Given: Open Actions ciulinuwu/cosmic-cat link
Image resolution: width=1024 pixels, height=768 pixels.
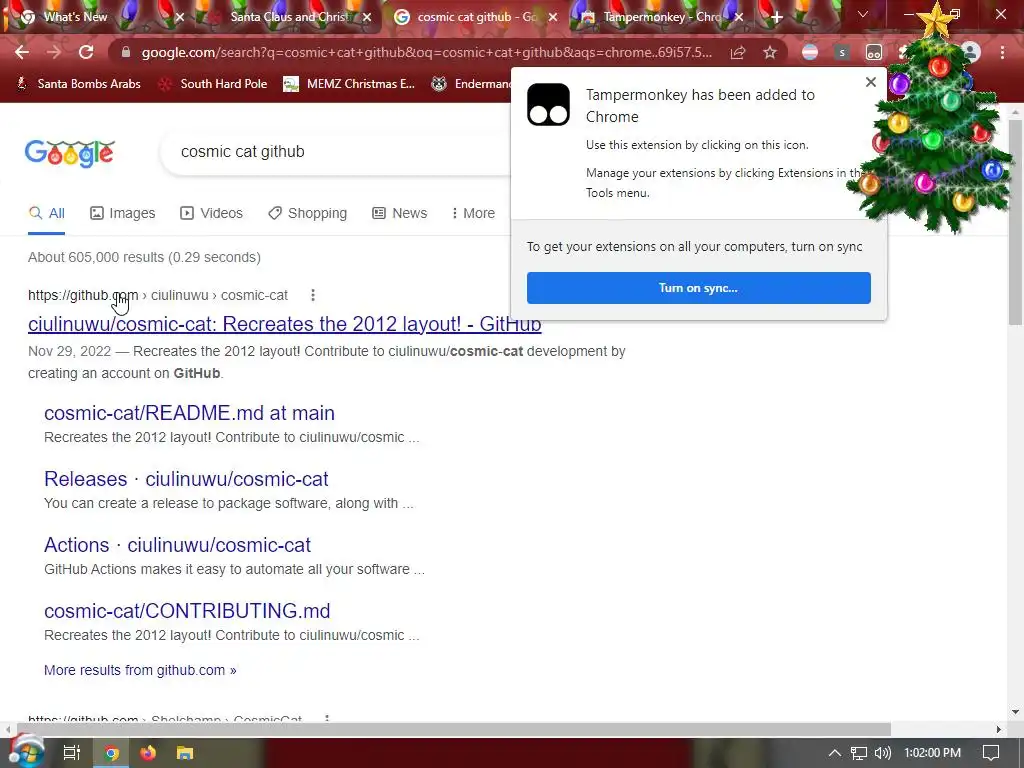Looking at the screenshot, I should (177, 545).
